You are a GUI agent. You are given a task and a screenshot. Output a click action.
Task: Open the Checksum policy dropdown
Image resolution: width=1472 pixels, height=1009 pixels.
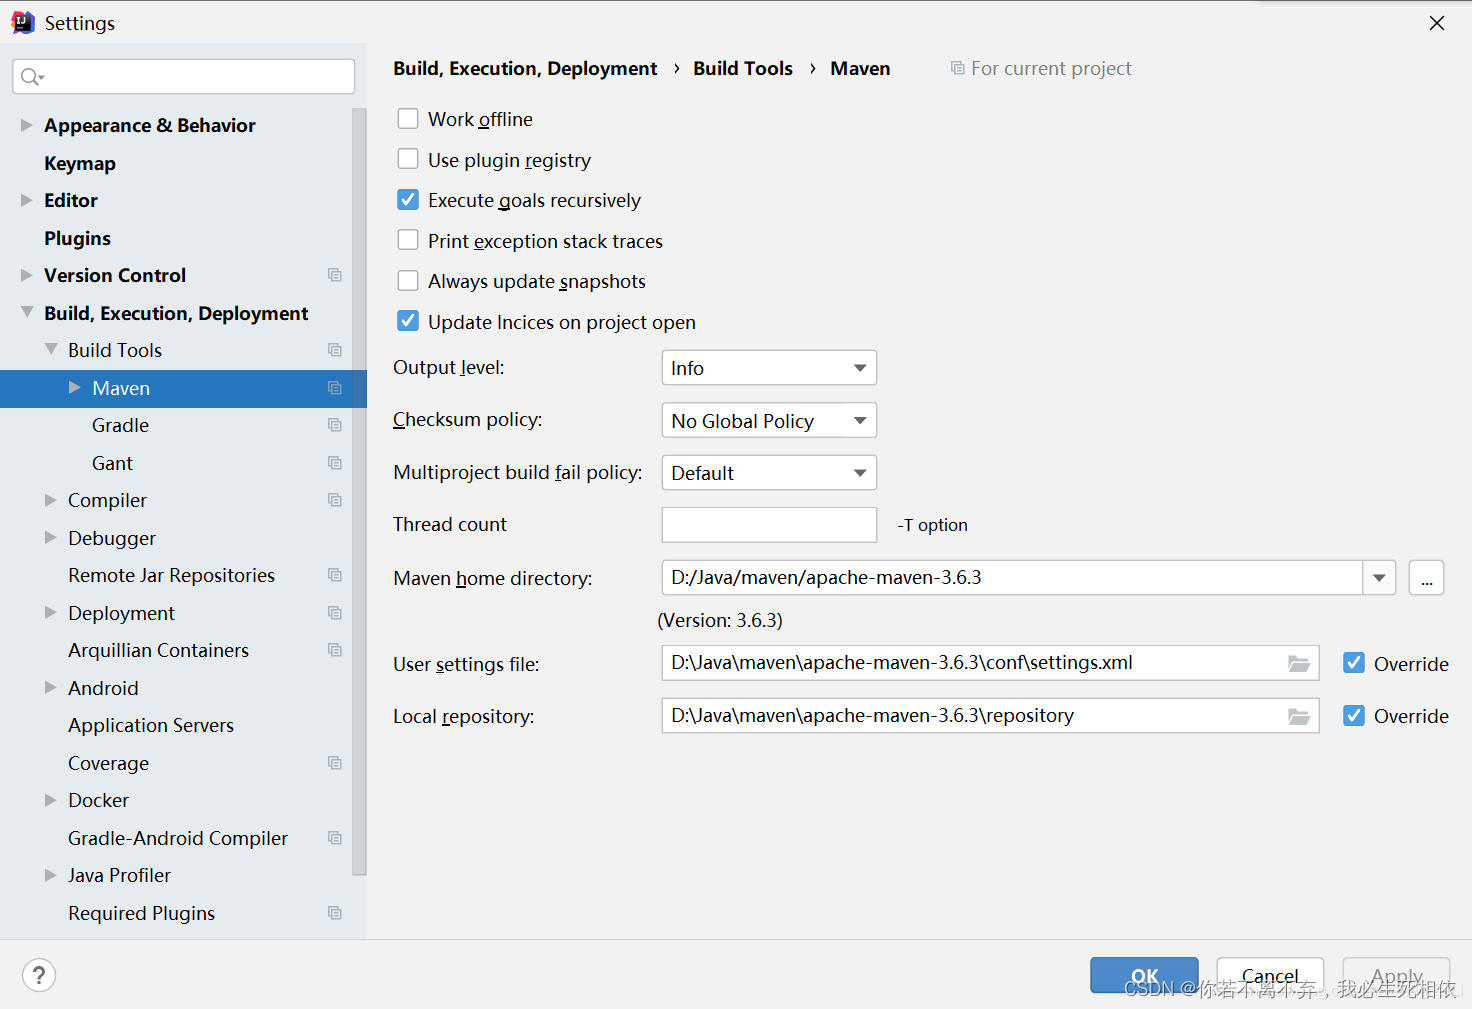coord(768,421)
